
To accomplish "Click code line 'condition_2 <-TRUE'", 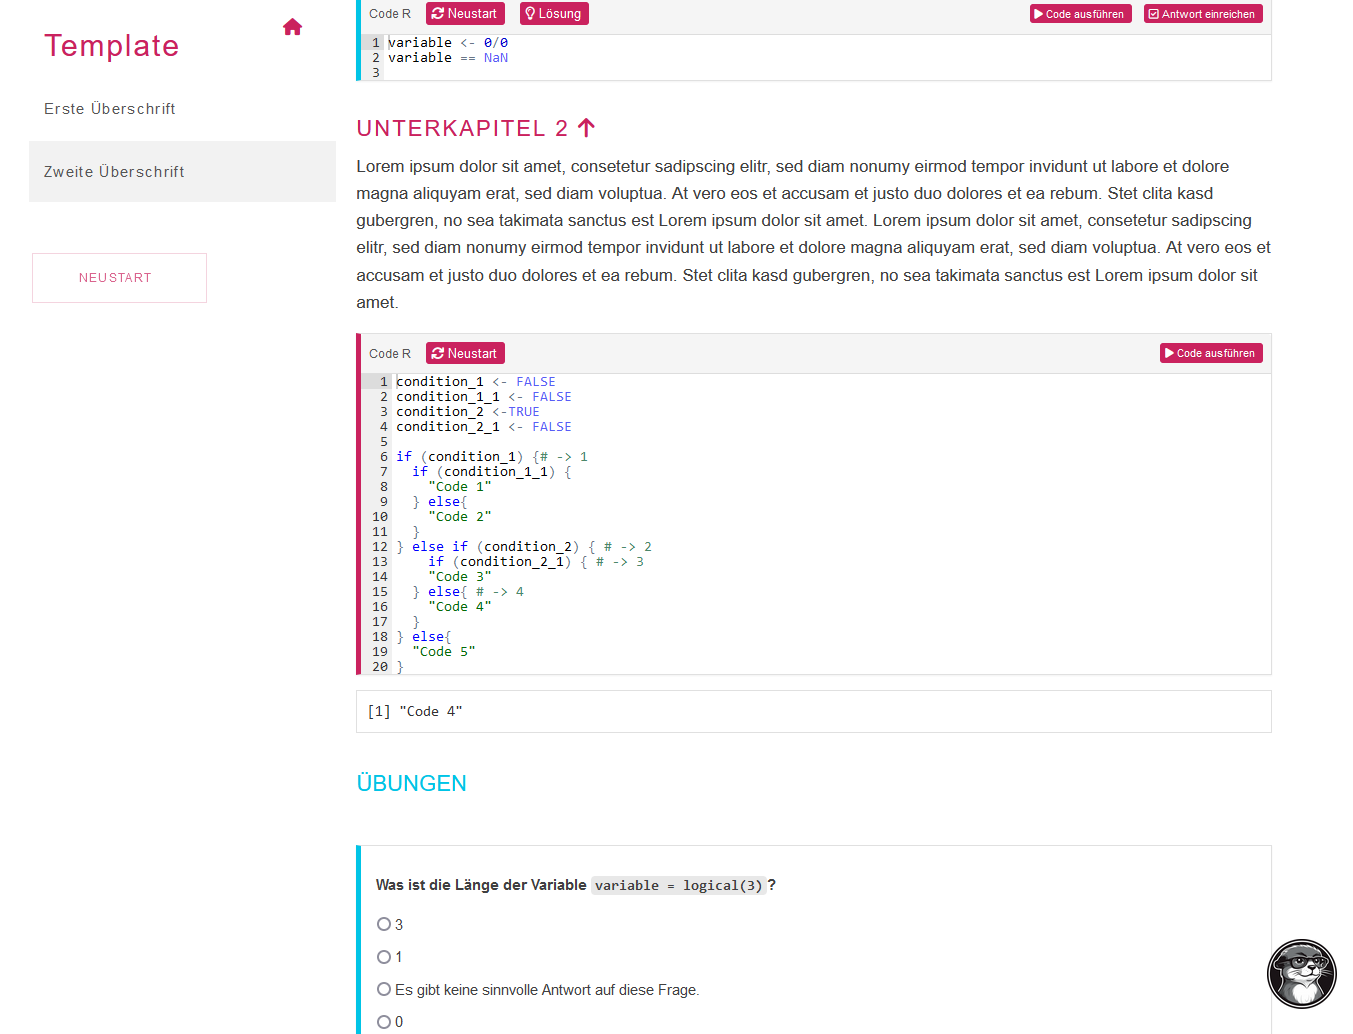I will pyautogui.click(x=467, y=412).
